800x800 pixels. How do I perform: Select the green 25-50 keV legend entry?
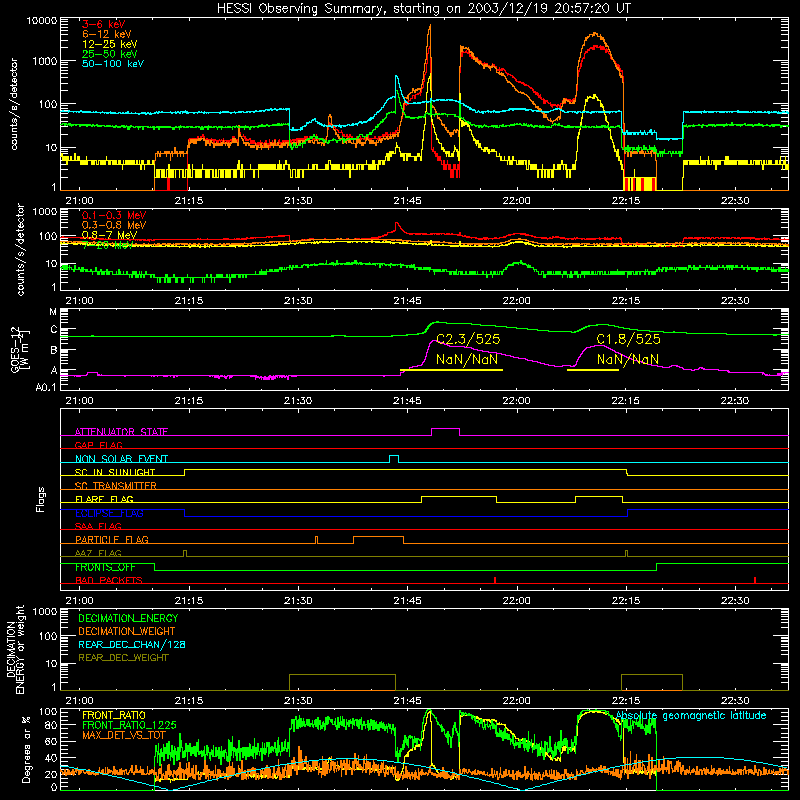pyautogui.click(x=109, y=54)
